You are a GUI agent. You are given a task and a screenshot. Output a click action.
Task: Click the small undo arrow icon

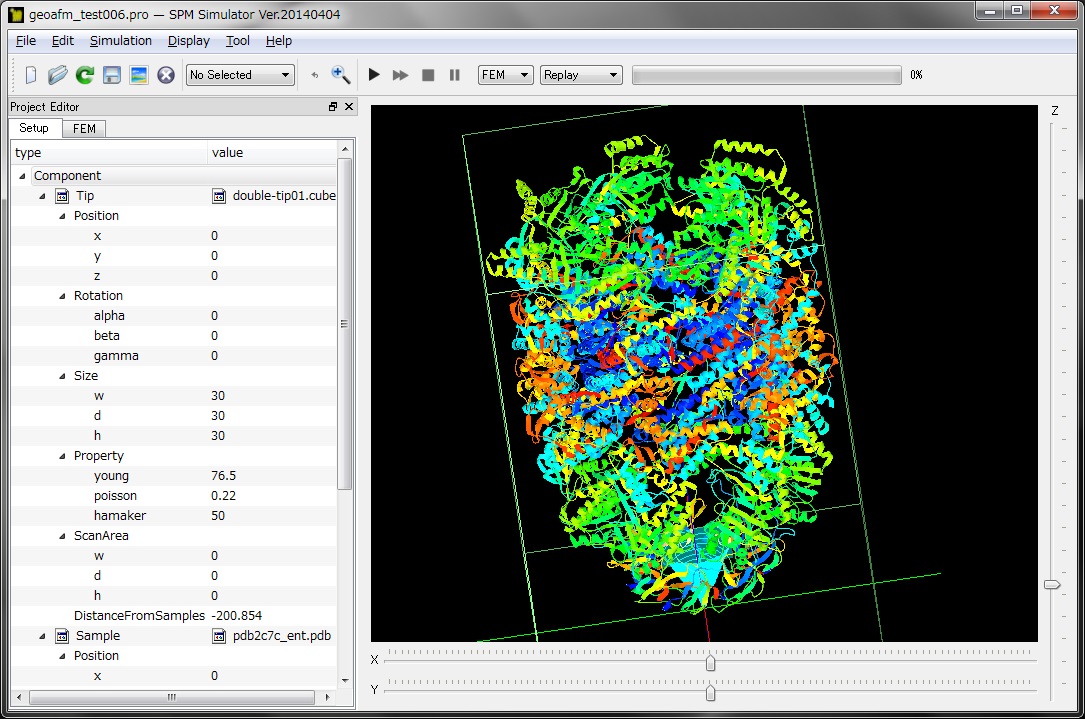315,75
